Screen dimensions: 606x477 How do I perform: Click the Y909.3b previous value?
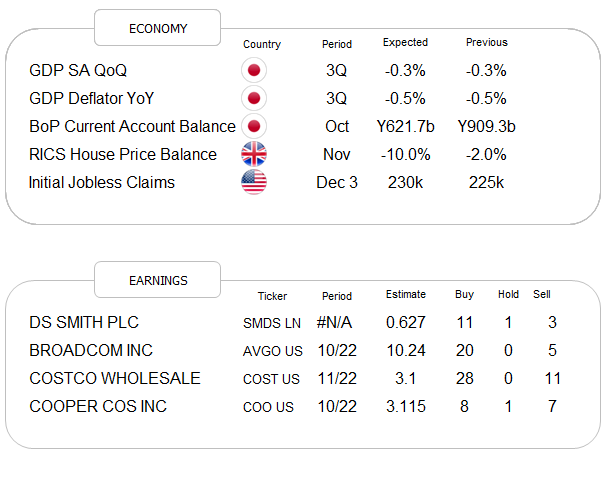point(487,126)
